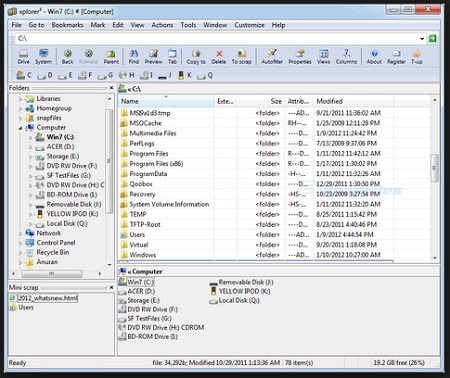
Task: Open the Views toolbar icon
Action: (324, 57)
